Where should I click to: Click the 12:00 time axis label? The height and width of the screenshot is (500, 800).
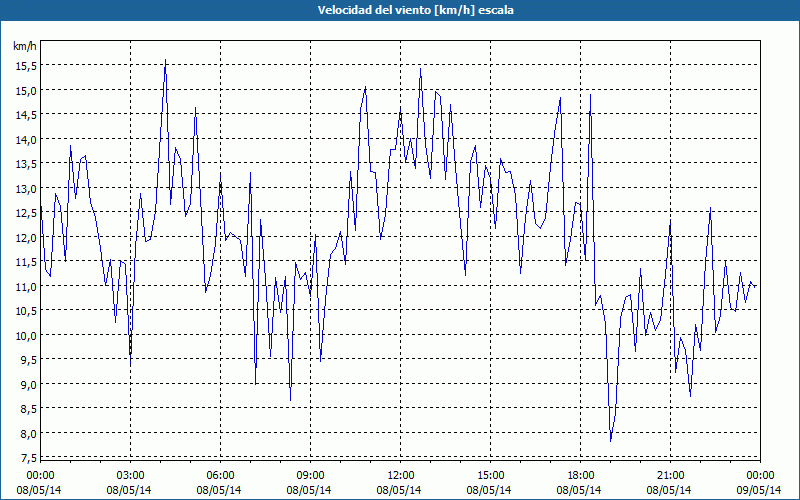click(x=401, y=476)
